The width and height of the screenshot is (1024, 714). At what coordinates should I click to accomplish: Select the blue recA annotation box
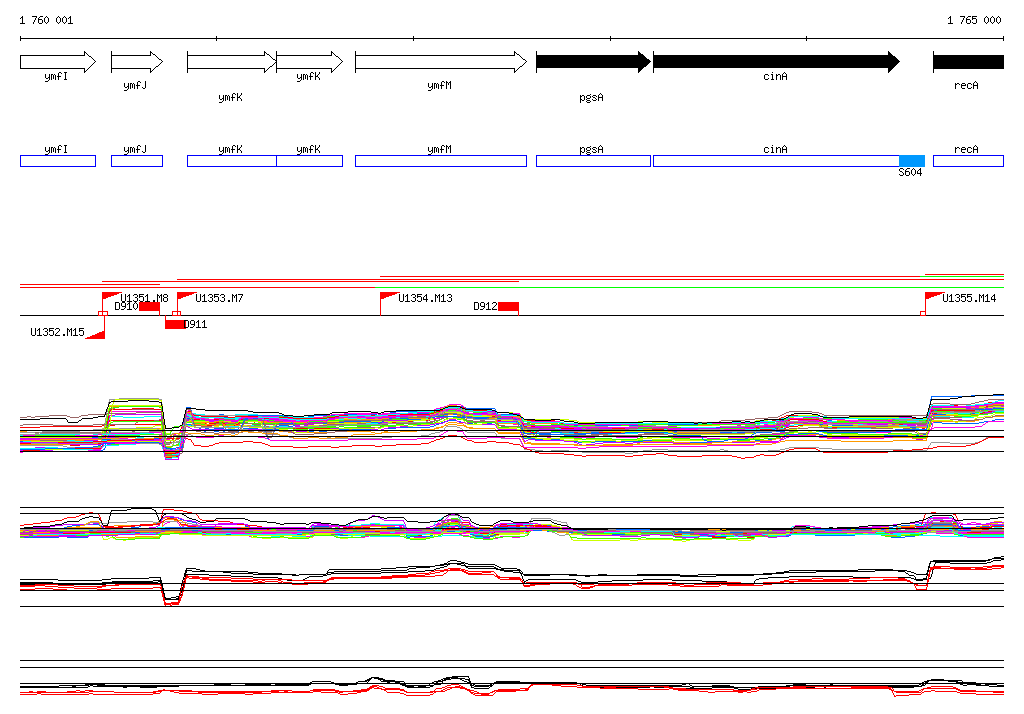point(968,161)
